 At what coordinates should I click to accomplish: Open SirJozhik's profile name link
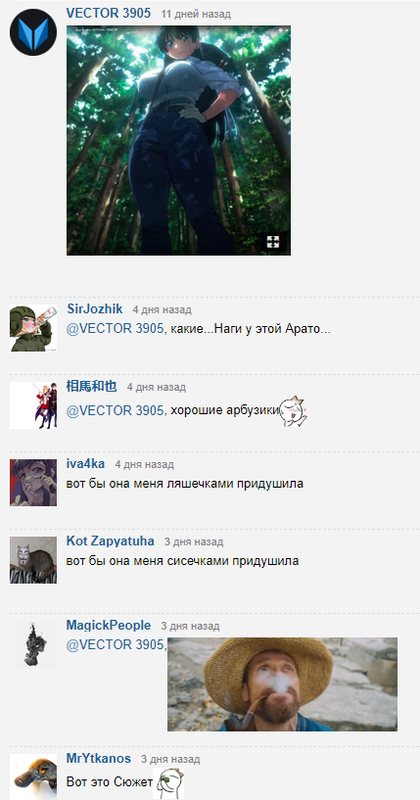95,309
